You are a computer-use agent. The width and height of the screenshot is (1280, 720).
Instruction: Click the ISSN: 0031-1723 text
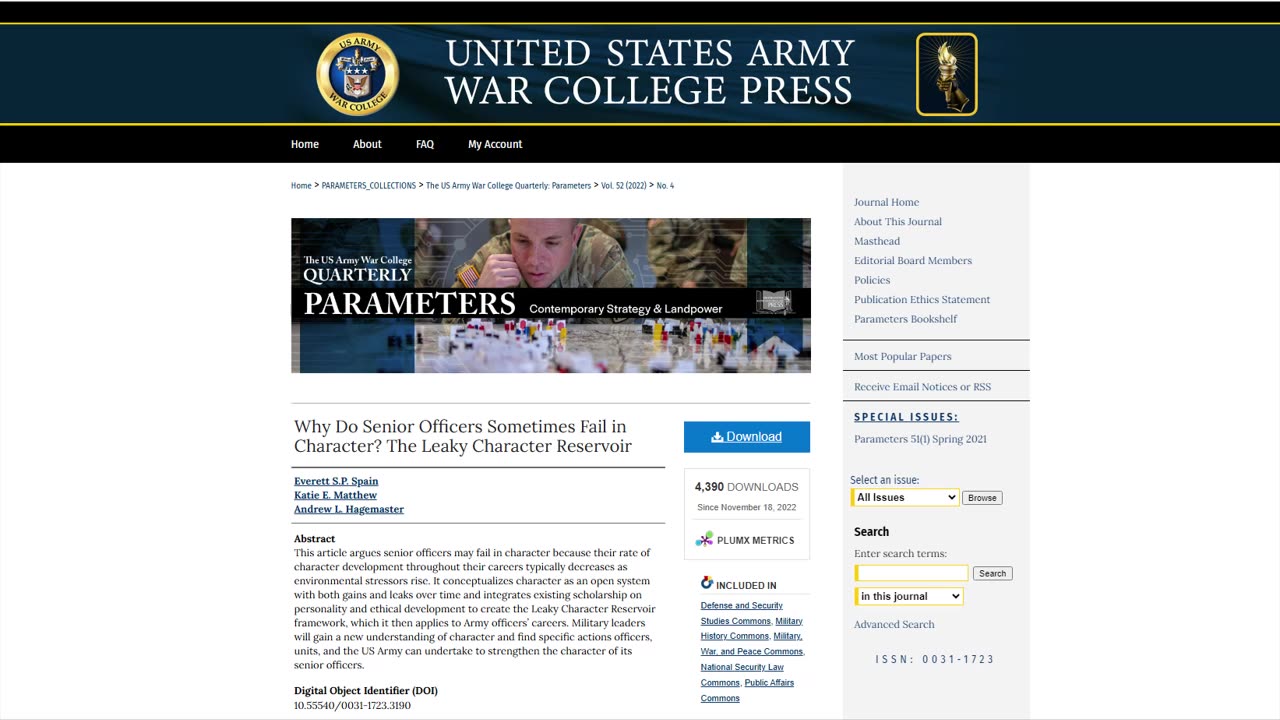point(935,659)
